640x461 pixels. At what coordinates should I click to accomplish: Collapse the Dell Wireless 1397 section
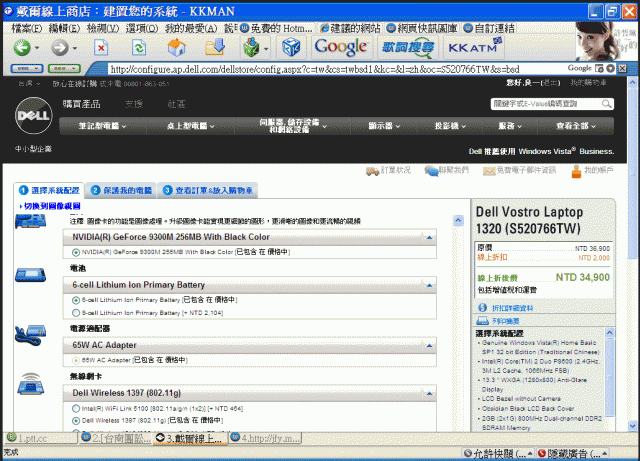point(429,394)
